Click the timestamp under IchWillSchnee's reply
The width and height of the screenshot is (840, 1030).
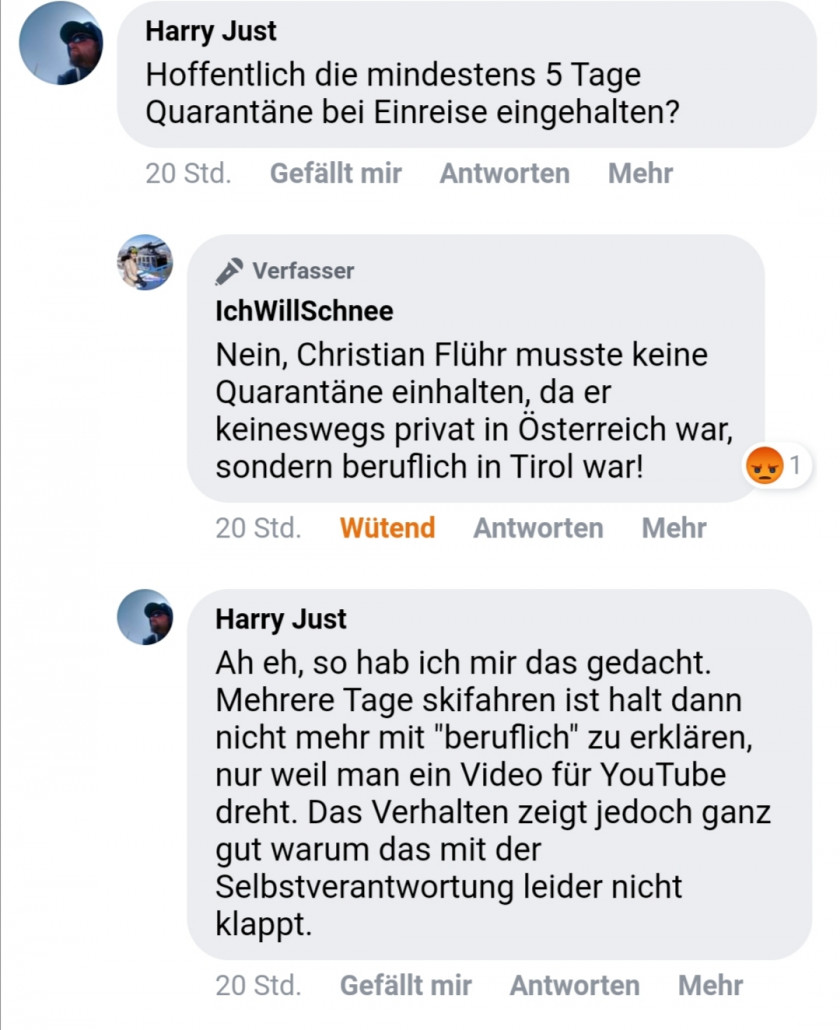tap(258, 528)
